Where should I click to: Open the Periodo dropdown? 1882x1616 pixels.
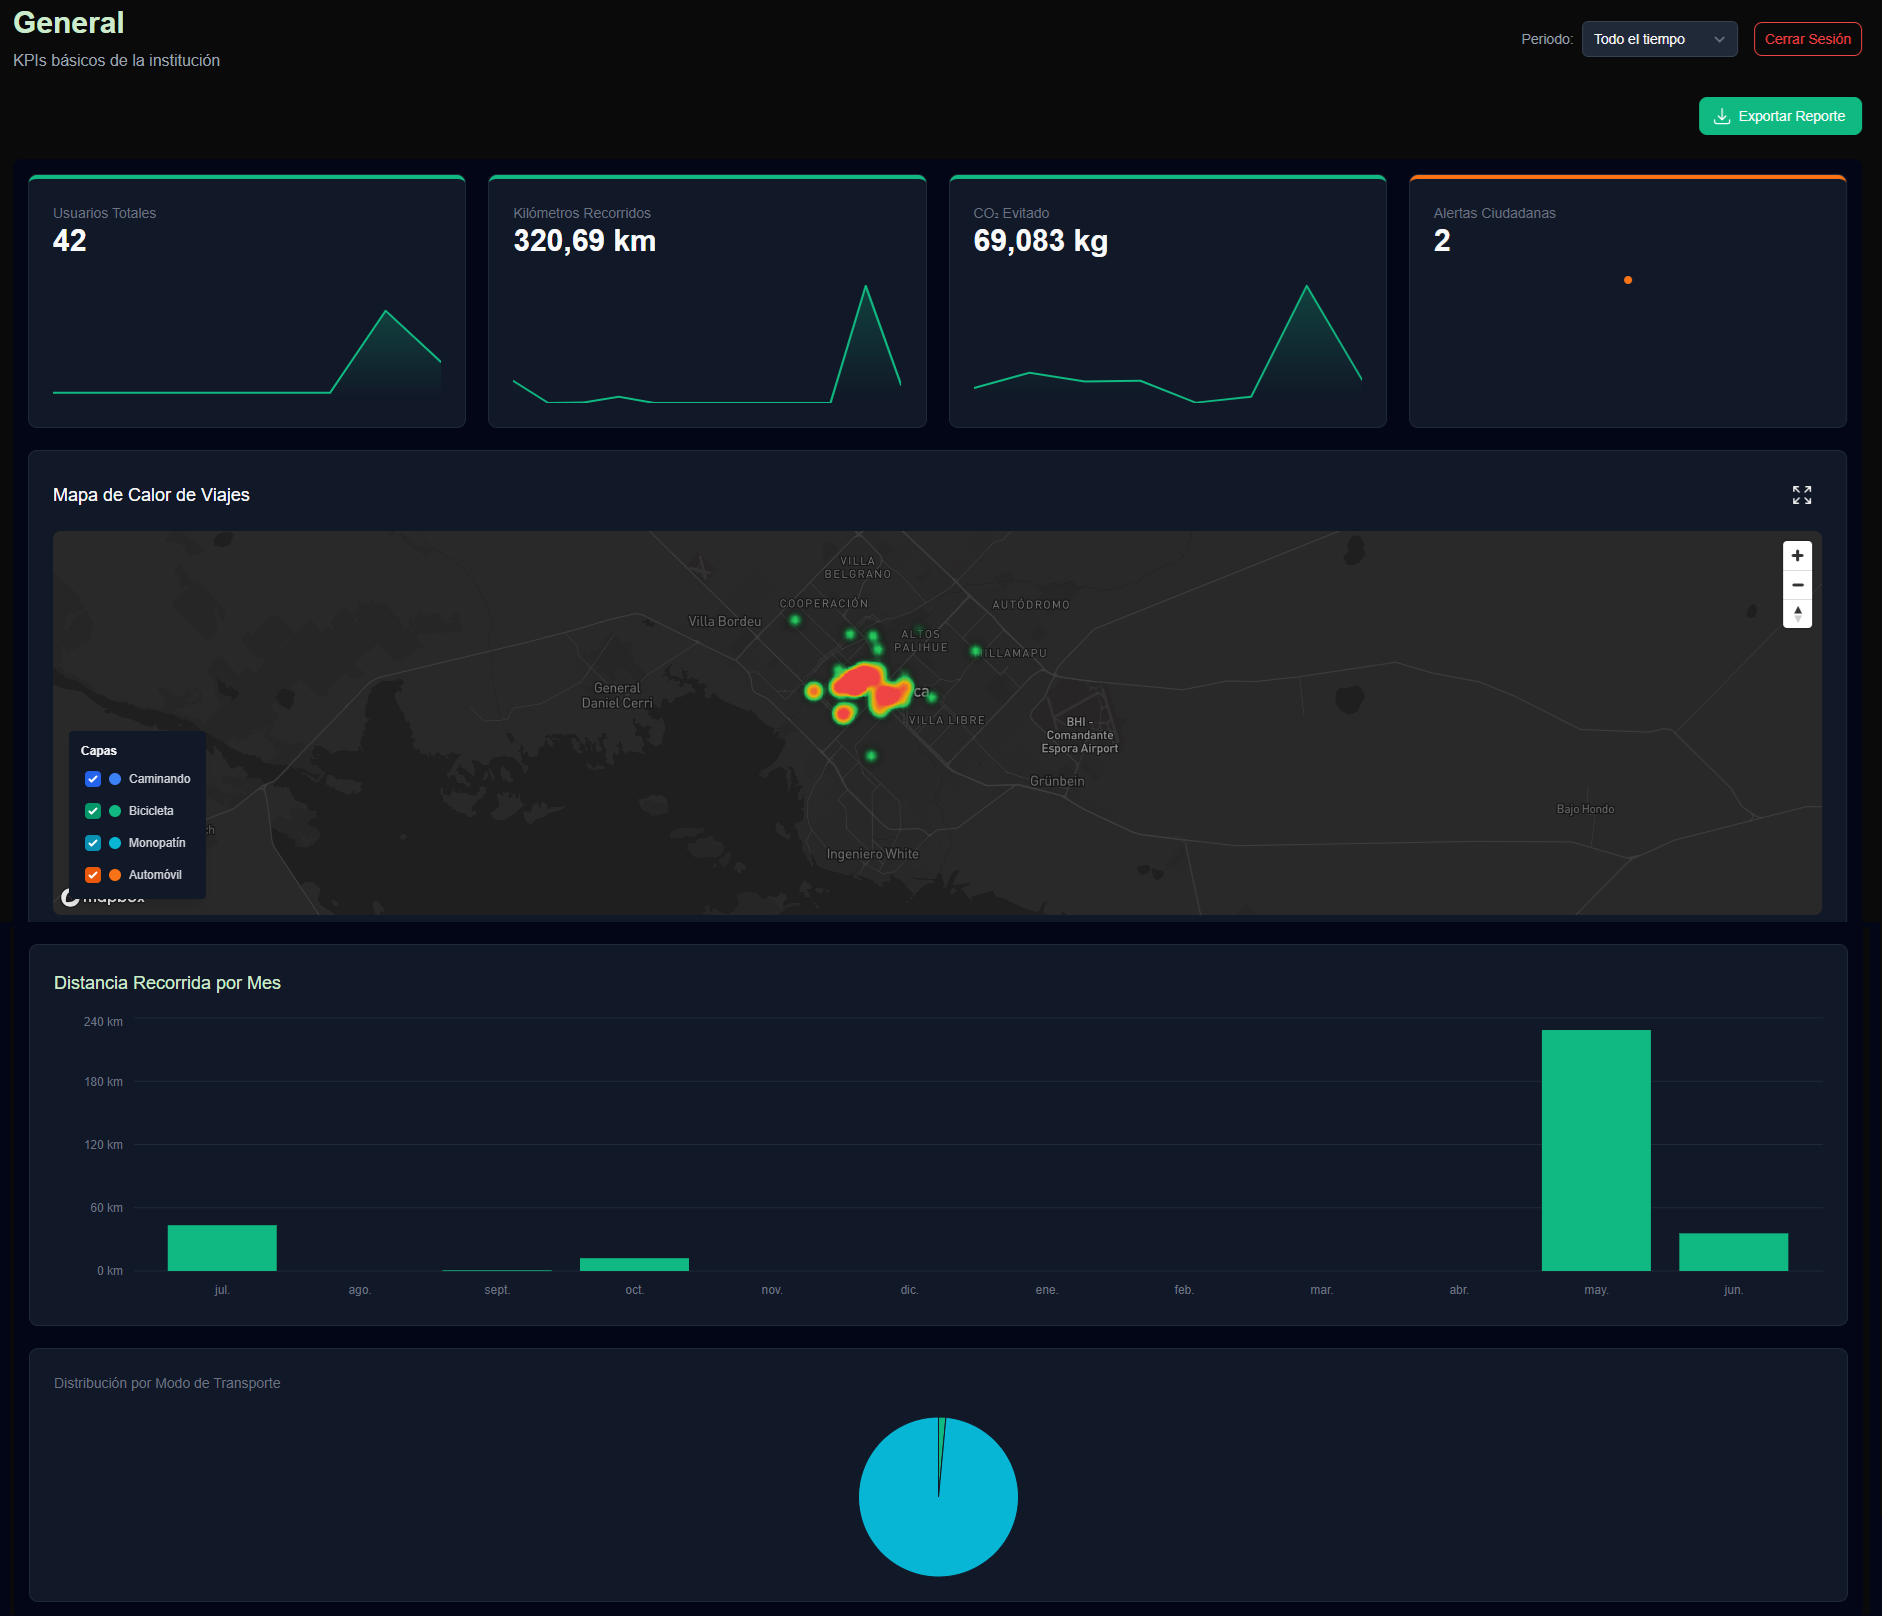[1659, 39]
